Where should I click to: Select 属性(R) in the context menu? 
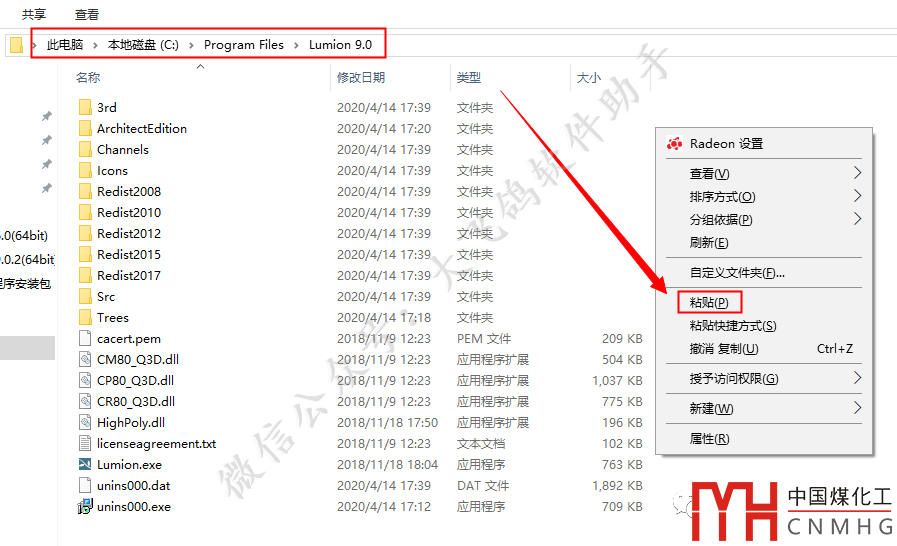tap(709, 439)
